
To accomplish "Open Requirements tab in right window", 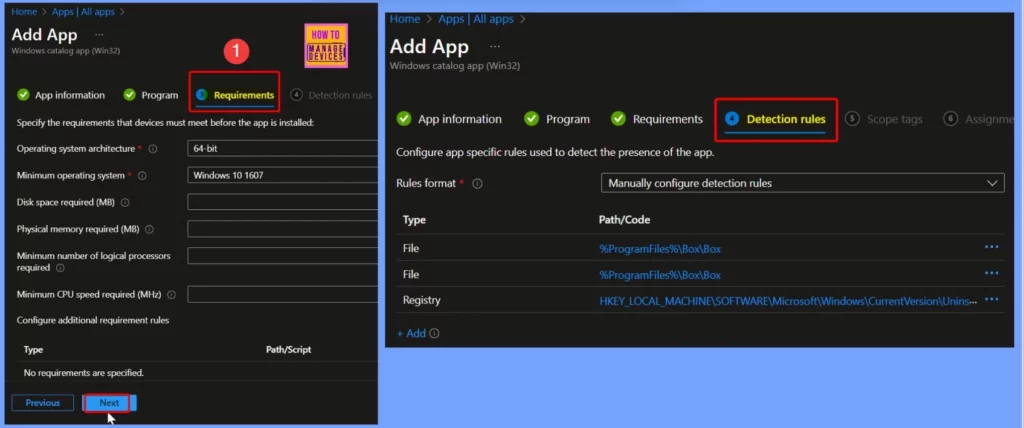I will [657, 119].
